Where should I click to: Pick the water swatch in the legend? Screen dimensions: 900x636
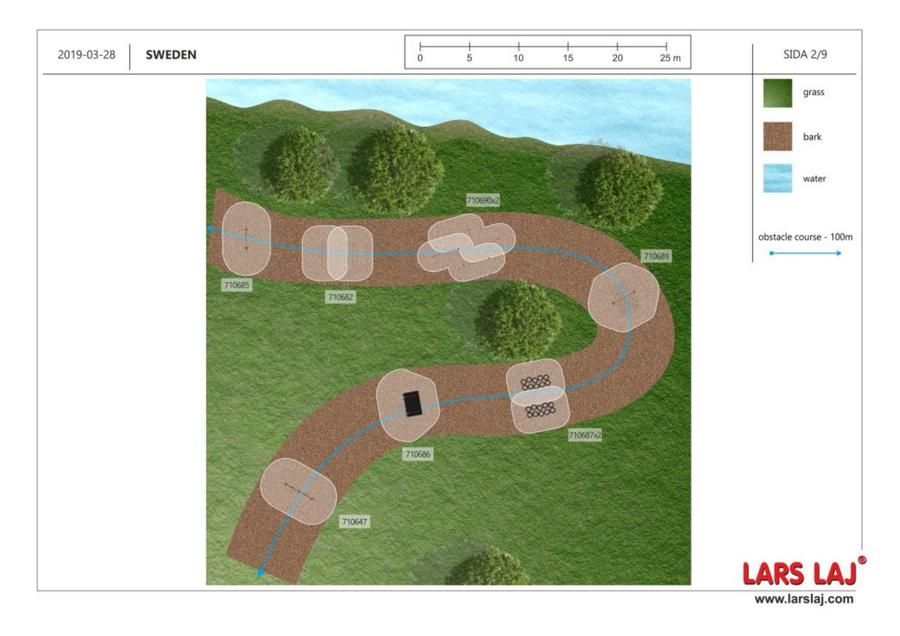click(777, 179)
